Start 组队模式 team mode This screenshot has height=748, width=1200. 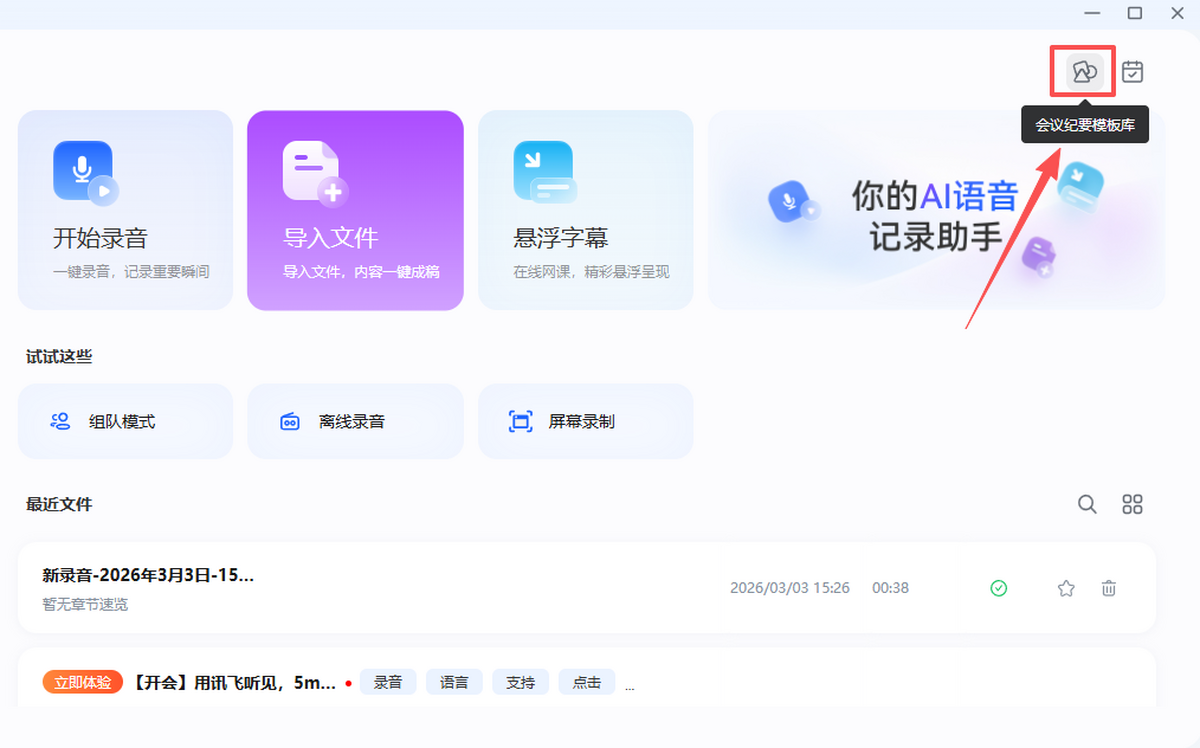[x=125, y=422]
